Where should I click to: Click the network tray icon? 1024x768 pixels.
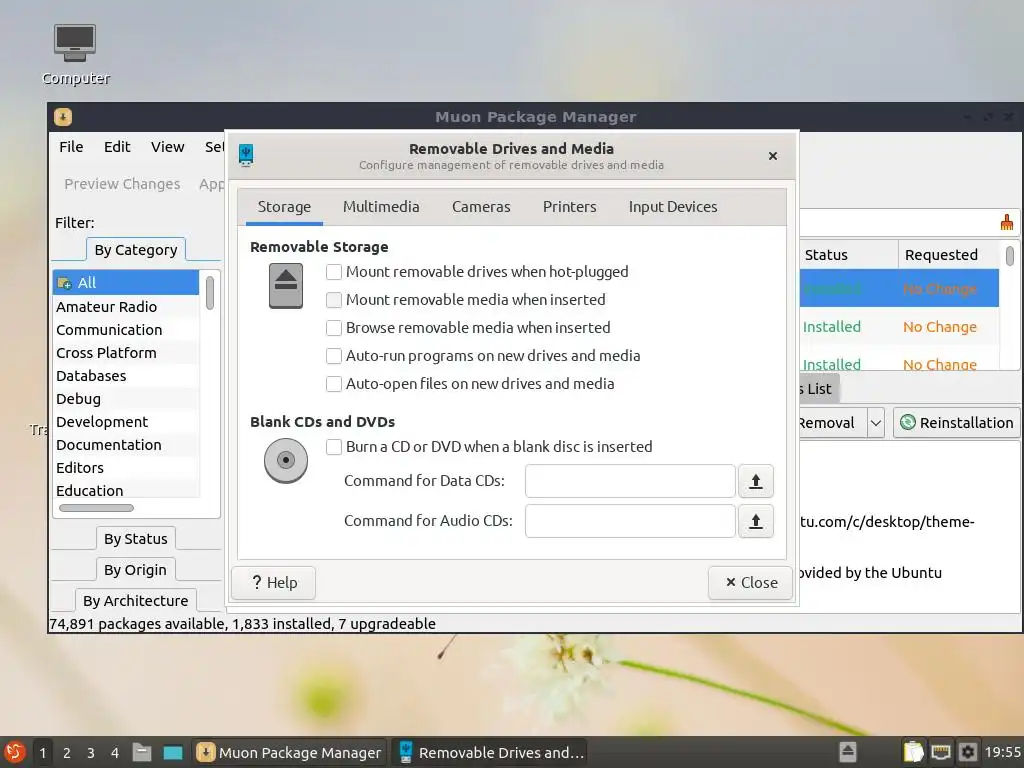[x=940, y=752]
